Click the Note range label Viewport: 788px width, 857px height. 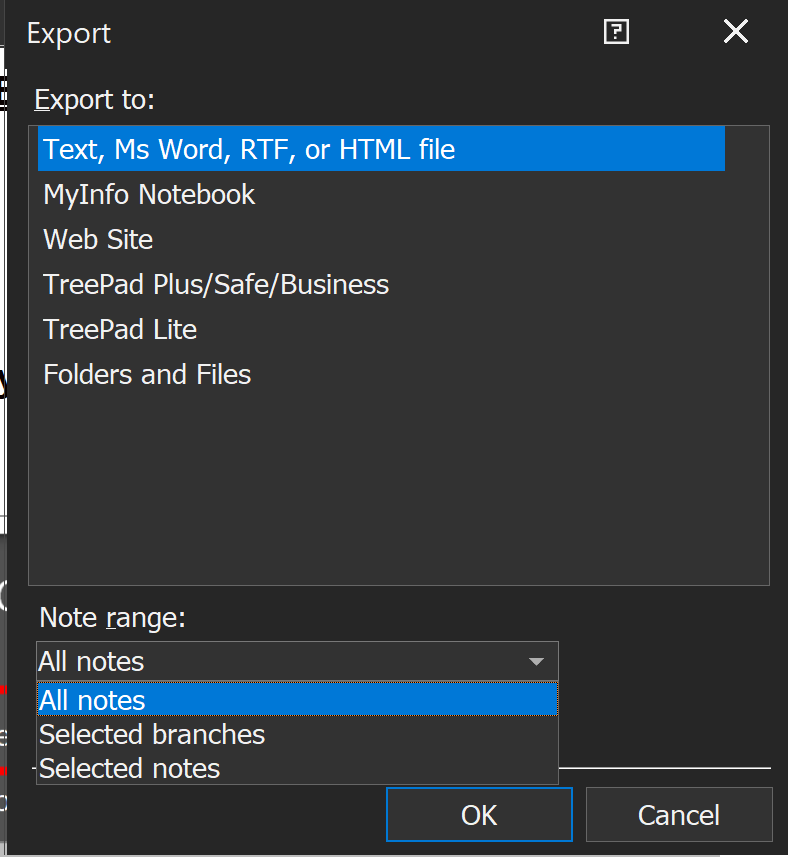tap(112, 618)
